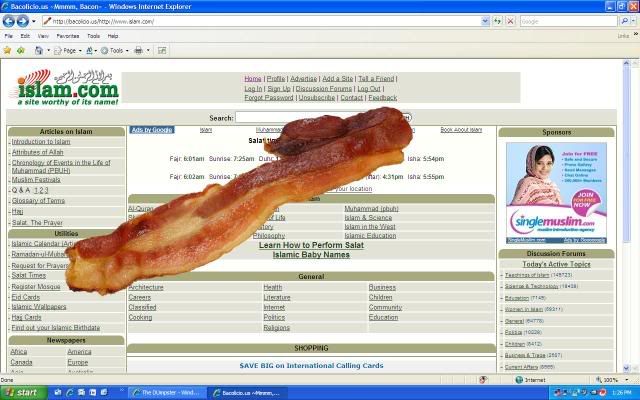
Task: Click the Forgot Password link
Action: click(x=269, y=98)
